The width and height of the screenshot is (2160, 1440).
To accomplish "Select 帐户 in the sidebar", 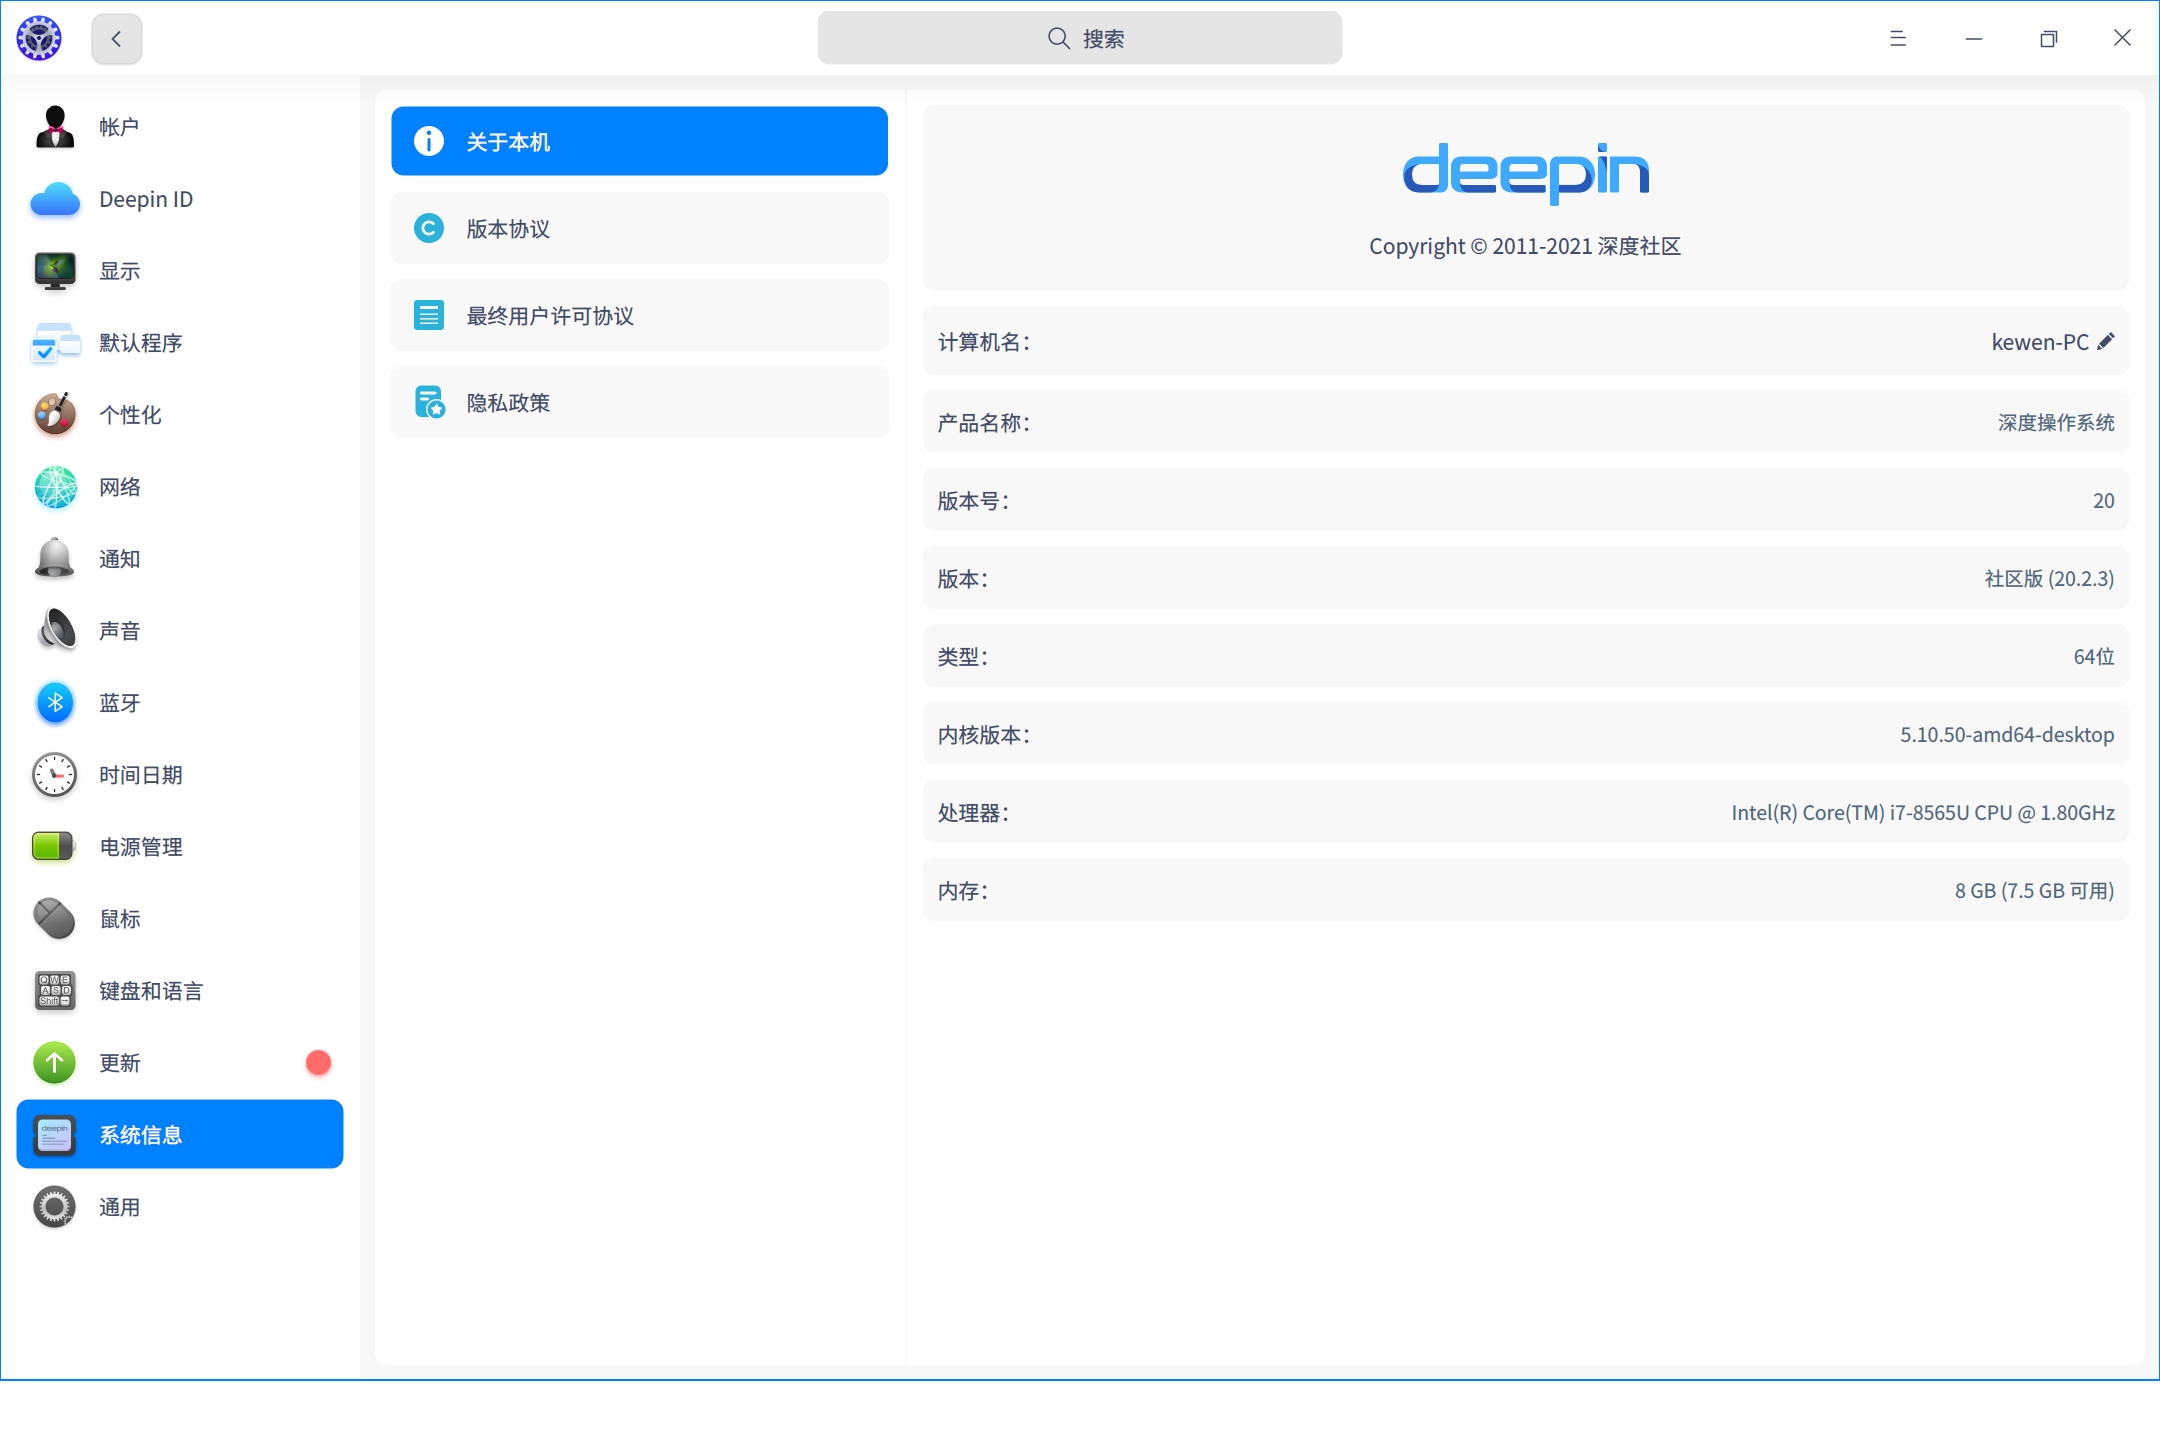I will (x=119, y=127).
